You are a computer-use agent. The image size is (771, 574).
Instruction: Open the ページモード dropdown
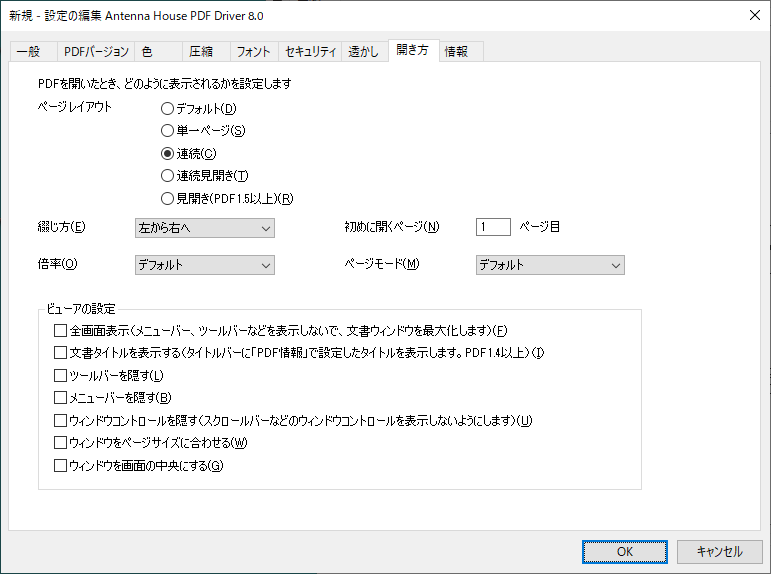click(x=550, y=265)
